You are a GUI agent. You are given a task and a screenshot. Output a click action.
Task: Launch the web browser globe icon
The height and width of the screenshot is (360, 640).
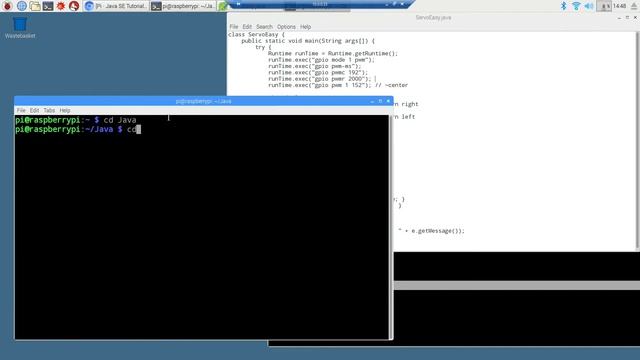pyautogui.click(x=22, y=6)
